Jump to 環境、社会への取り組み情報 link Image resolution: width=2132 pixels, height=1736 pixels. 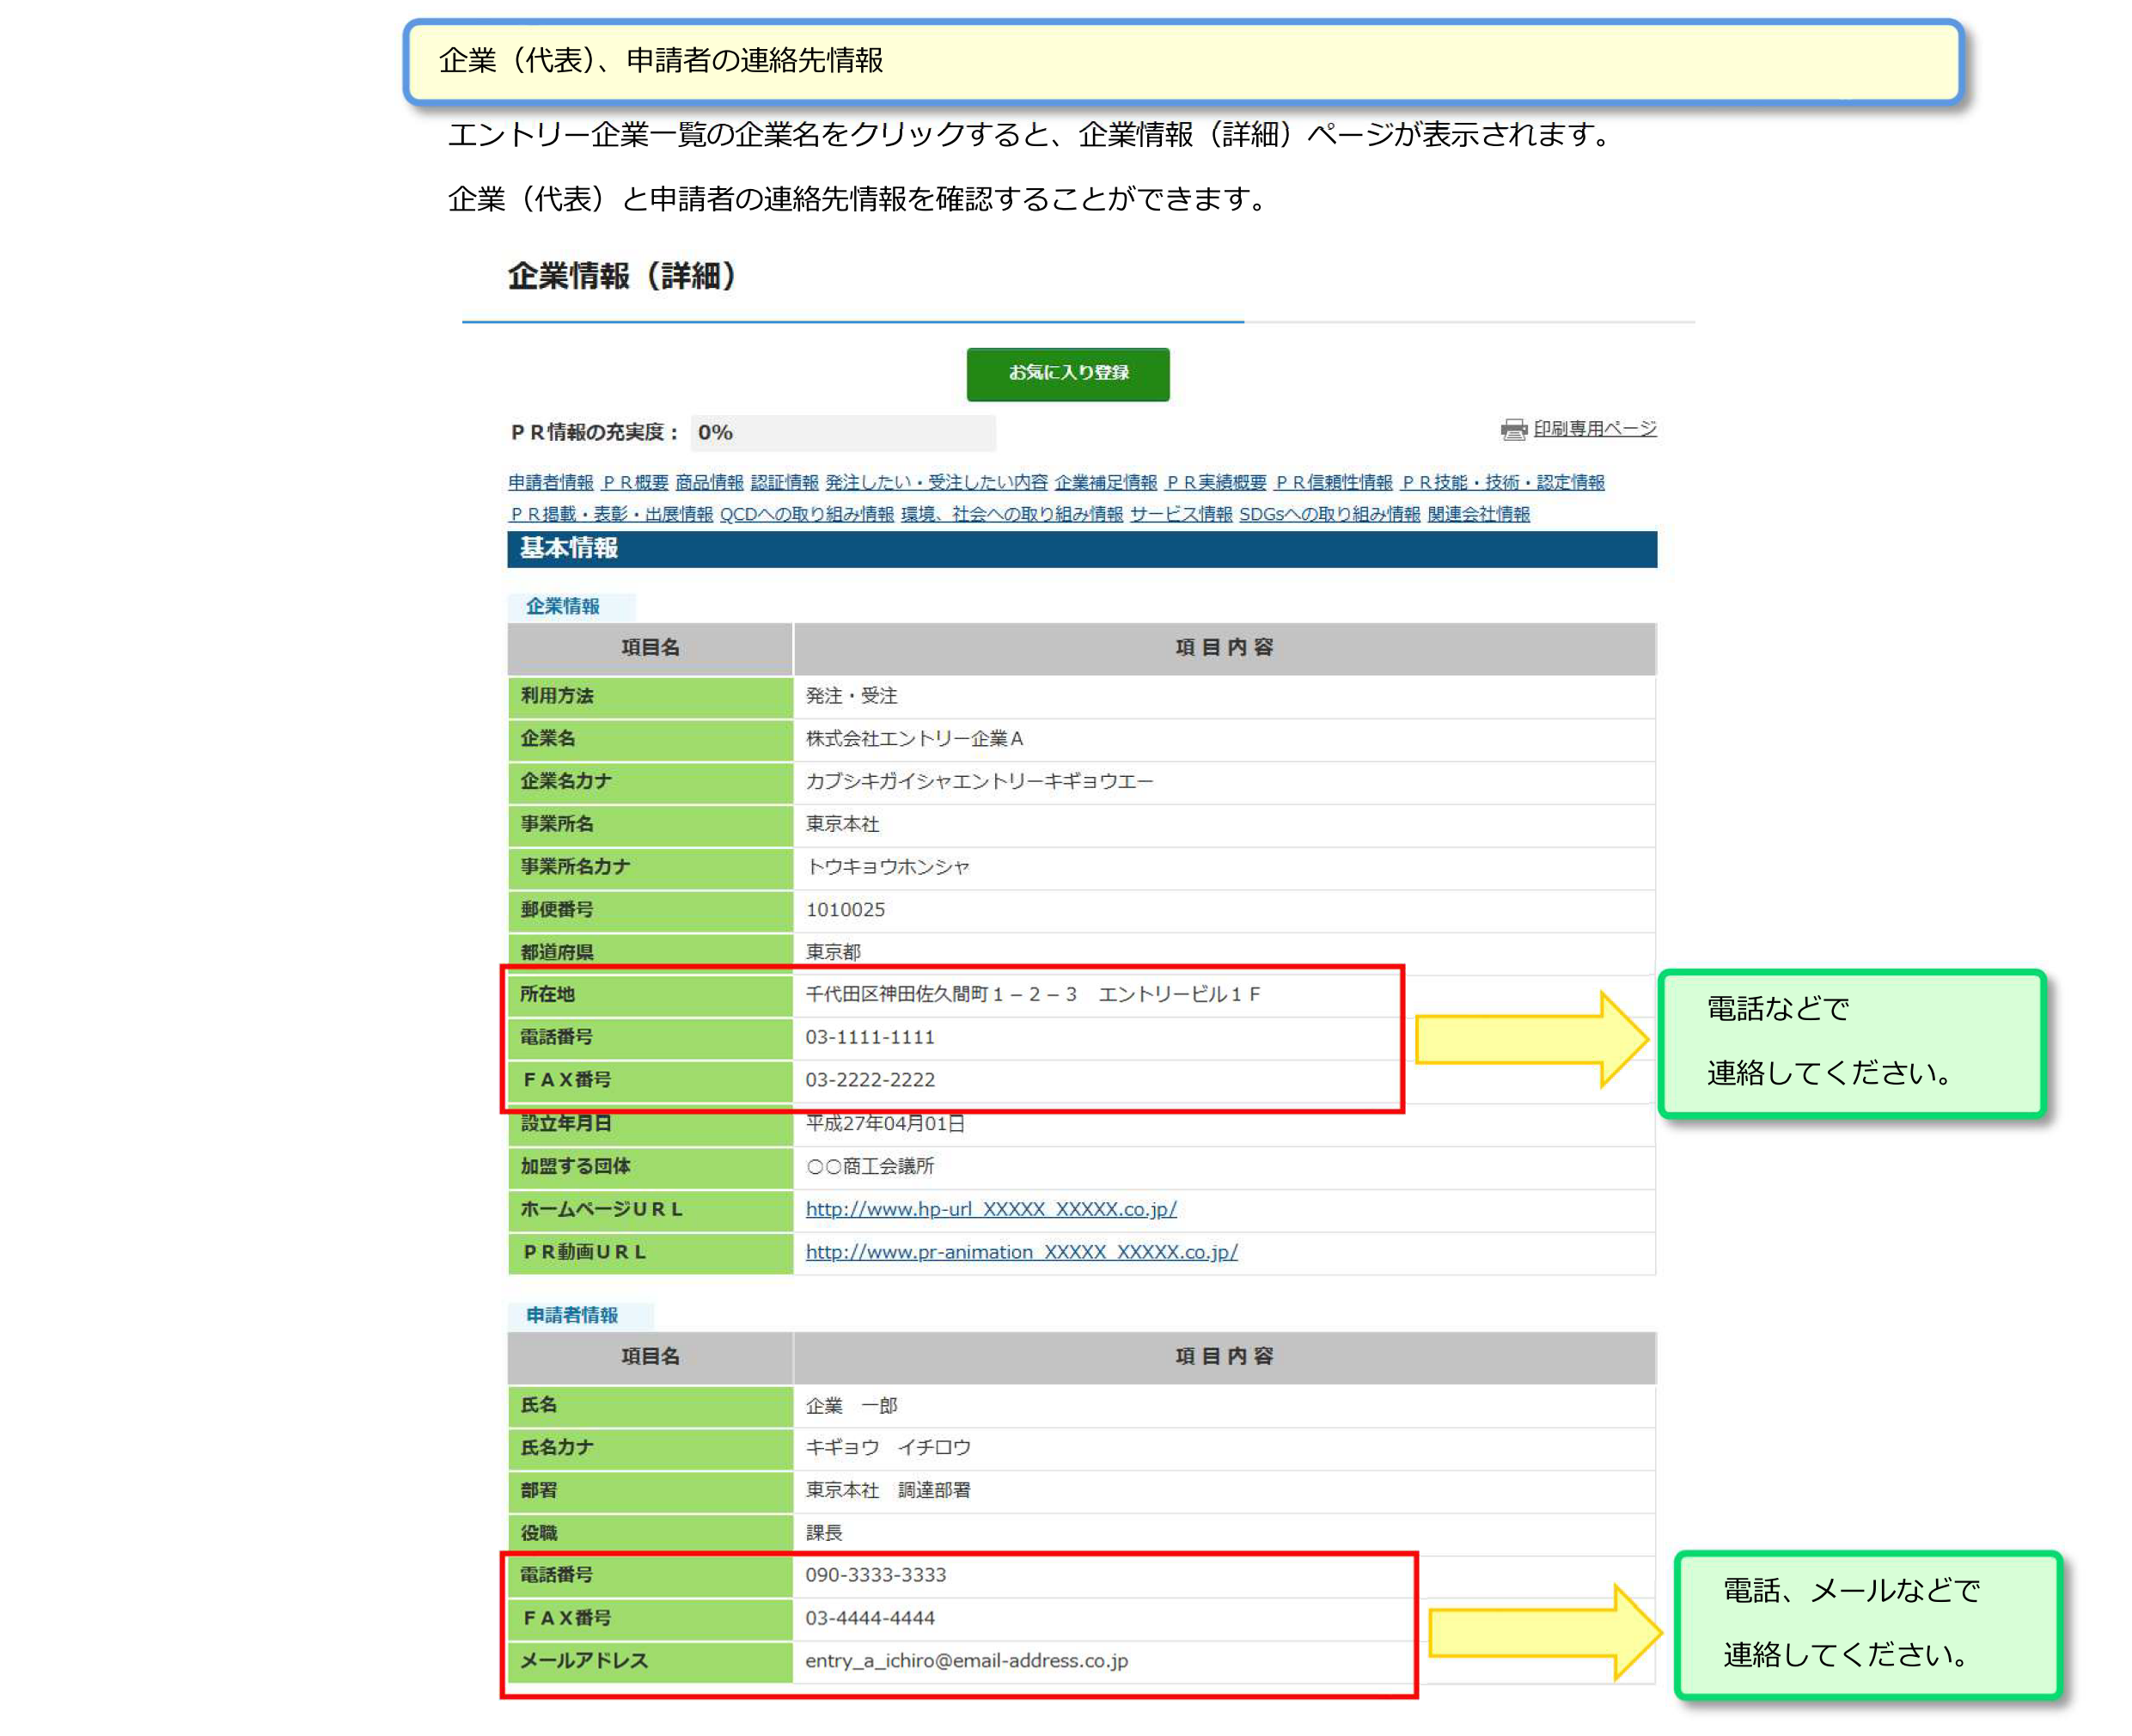tap(1011, 514)
